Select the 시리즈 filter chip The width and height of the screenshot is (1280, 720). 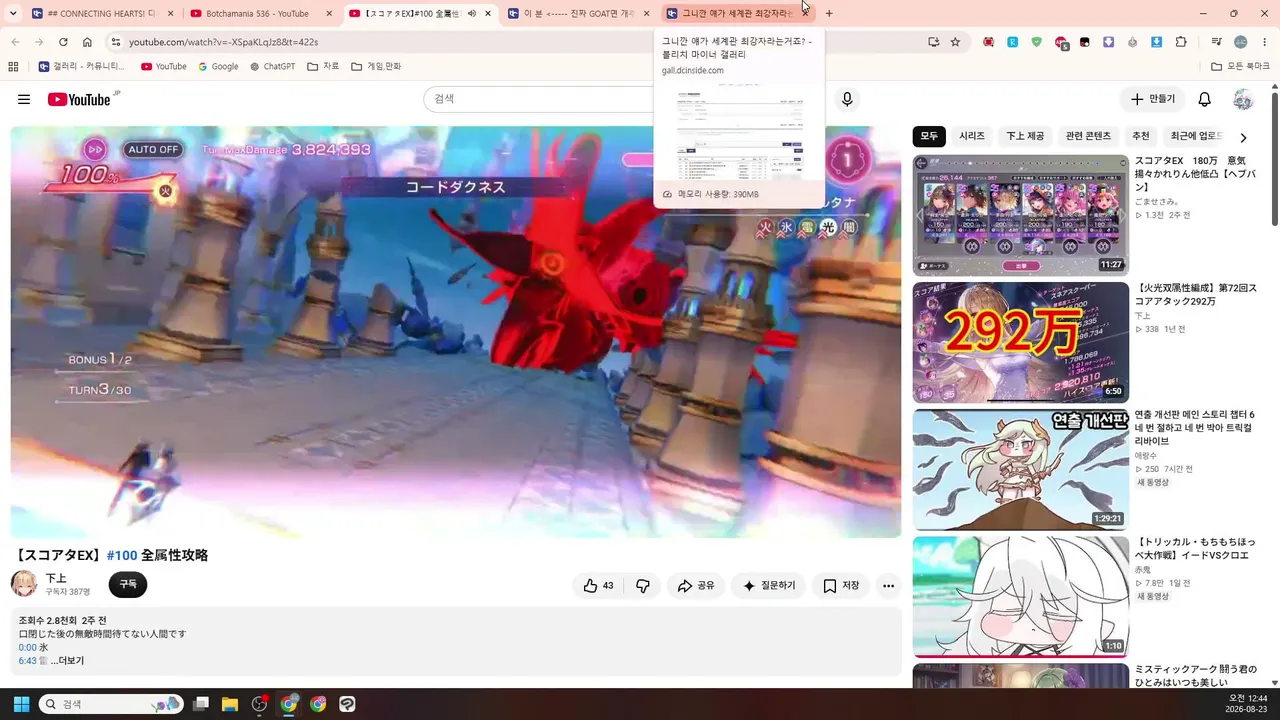click(972, 136)
